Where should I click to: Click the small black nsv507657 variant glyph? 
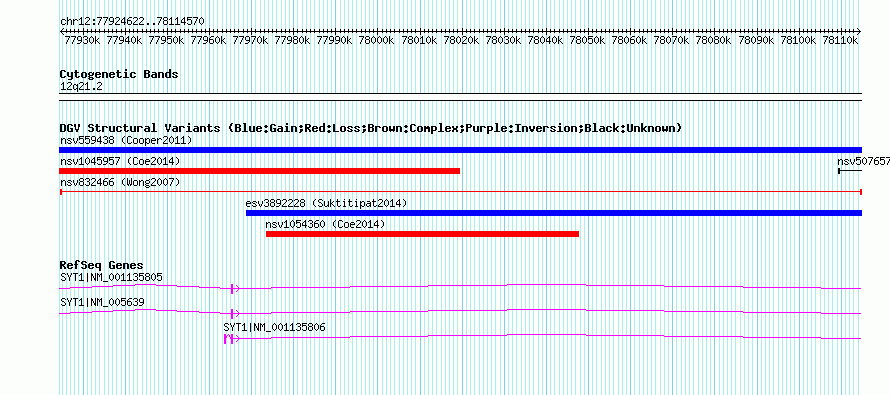[850, 171]
